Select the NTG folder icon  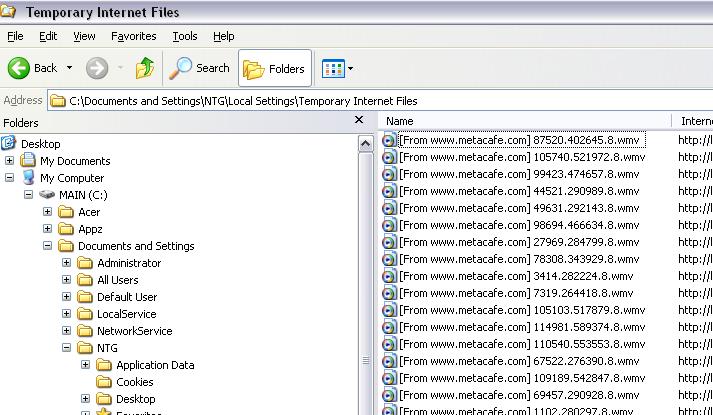(85, 348)
